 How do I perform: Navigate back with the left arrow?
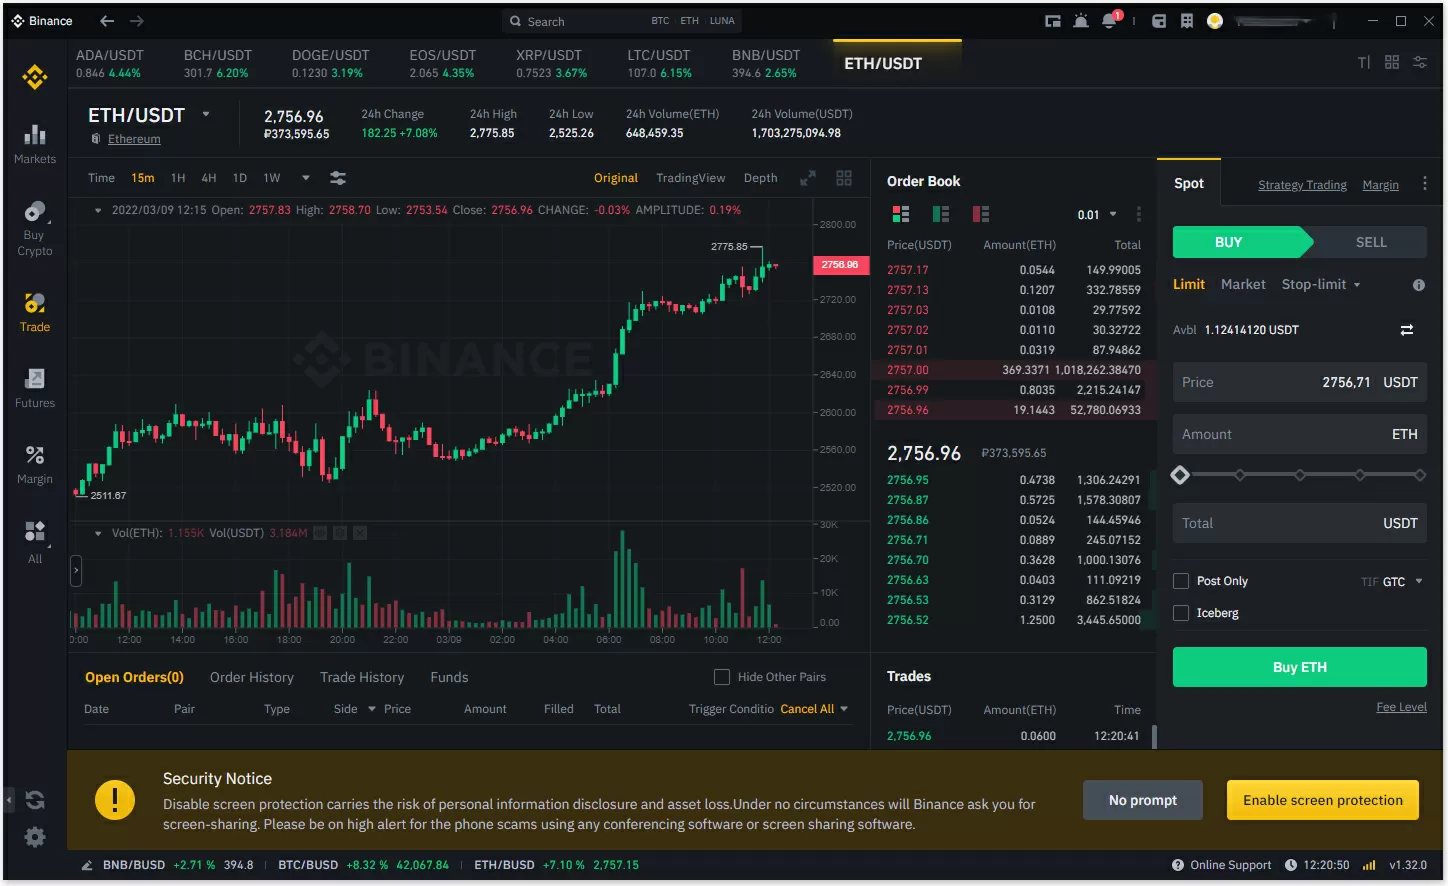tap(107, 21)
